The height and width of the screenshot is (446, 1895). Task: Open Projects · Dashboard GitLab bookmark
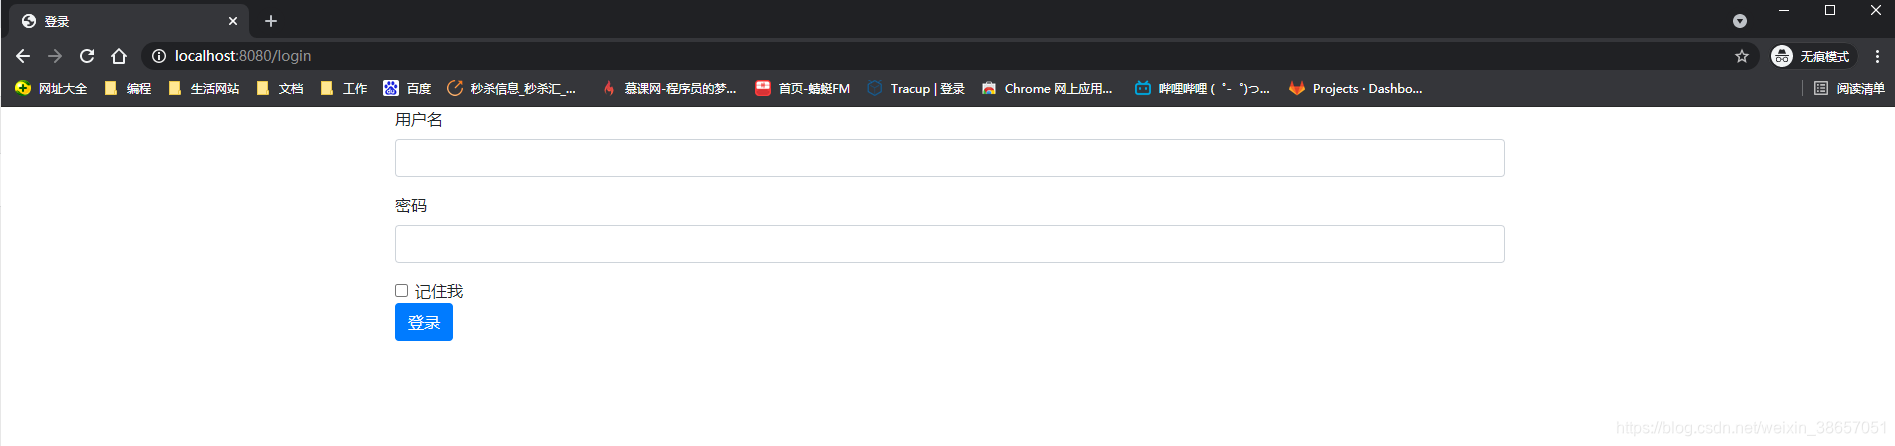1356,88
